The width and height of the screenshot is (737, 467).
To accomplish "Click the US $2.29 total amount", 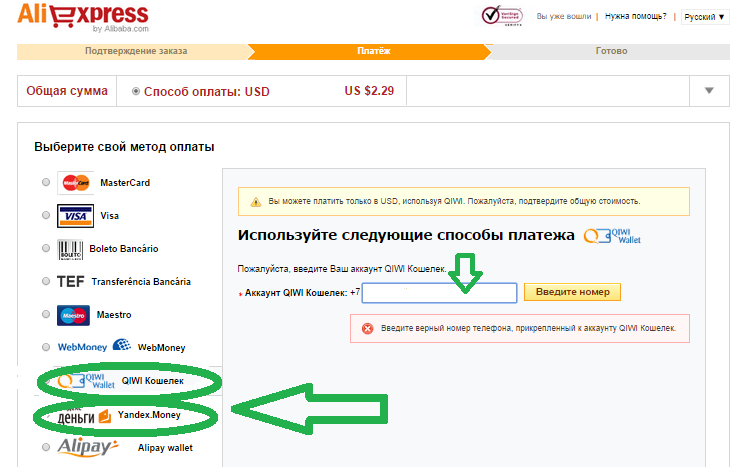I will [369, 91].
